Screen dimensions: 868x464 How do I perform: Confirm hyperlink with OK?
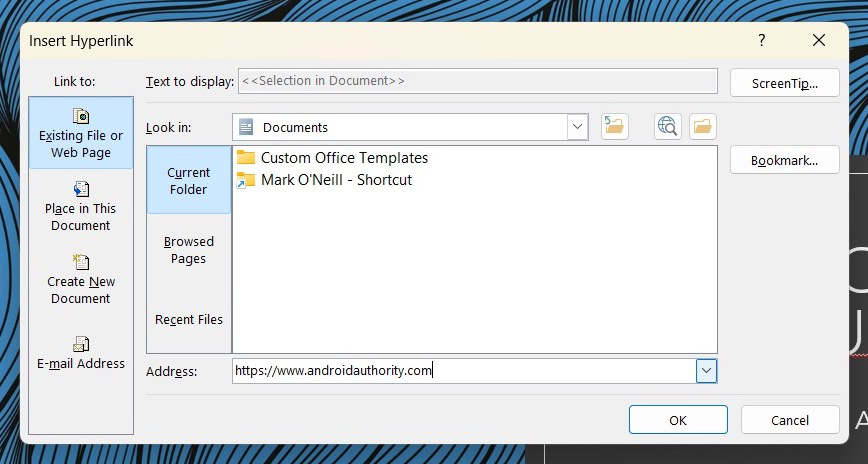tap(678, 420)
